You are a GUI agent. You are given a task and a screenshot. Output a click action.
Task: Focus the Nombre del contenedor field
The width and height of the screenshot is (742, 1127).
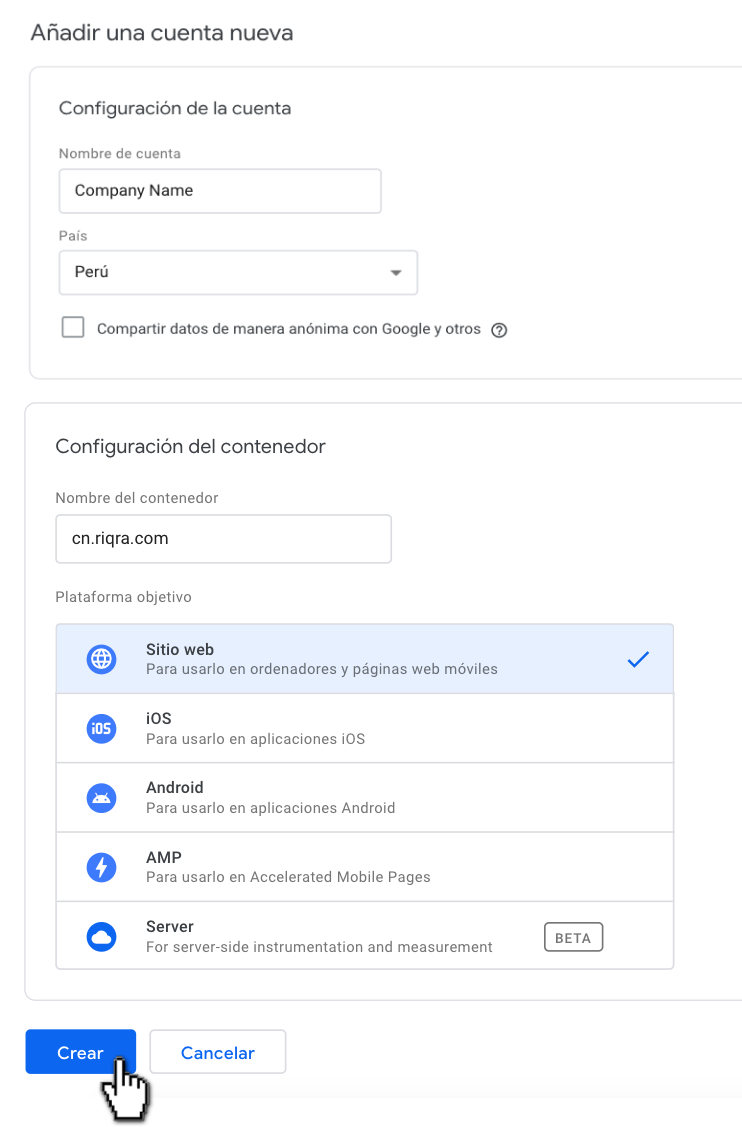coord(224,538)
